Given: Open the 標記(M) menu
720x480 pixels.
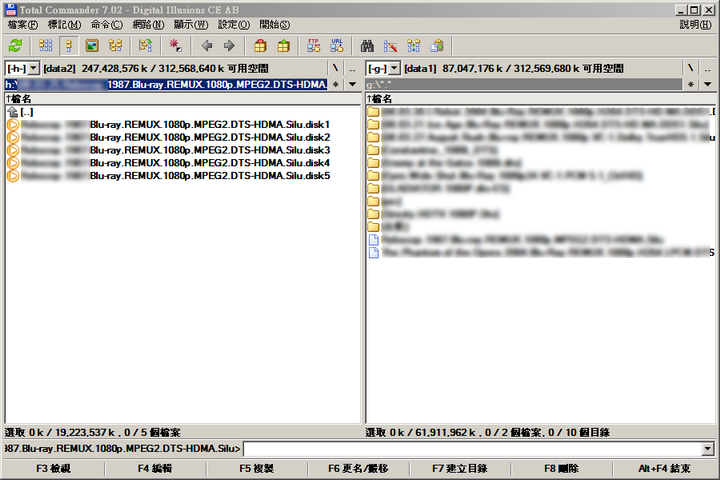Looking at the screenshot, I should tap(64, 25).
